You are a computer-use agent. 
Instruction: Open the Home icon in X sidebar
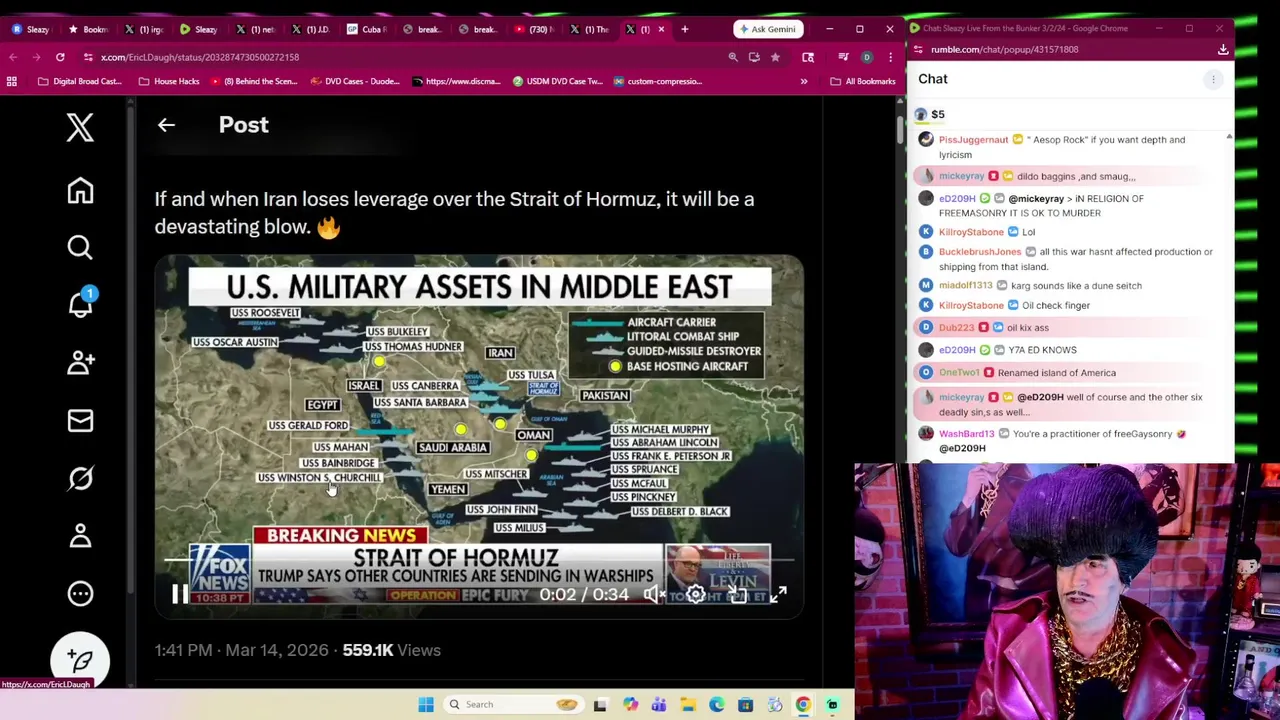[80, 190]
